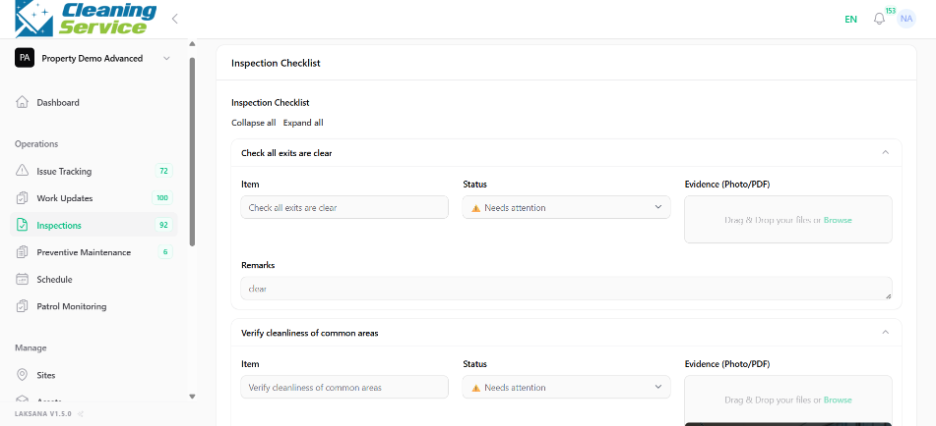Collapse Verify cleanliness of common areas section
Screen dimensions: 936x426
(885, 332)
